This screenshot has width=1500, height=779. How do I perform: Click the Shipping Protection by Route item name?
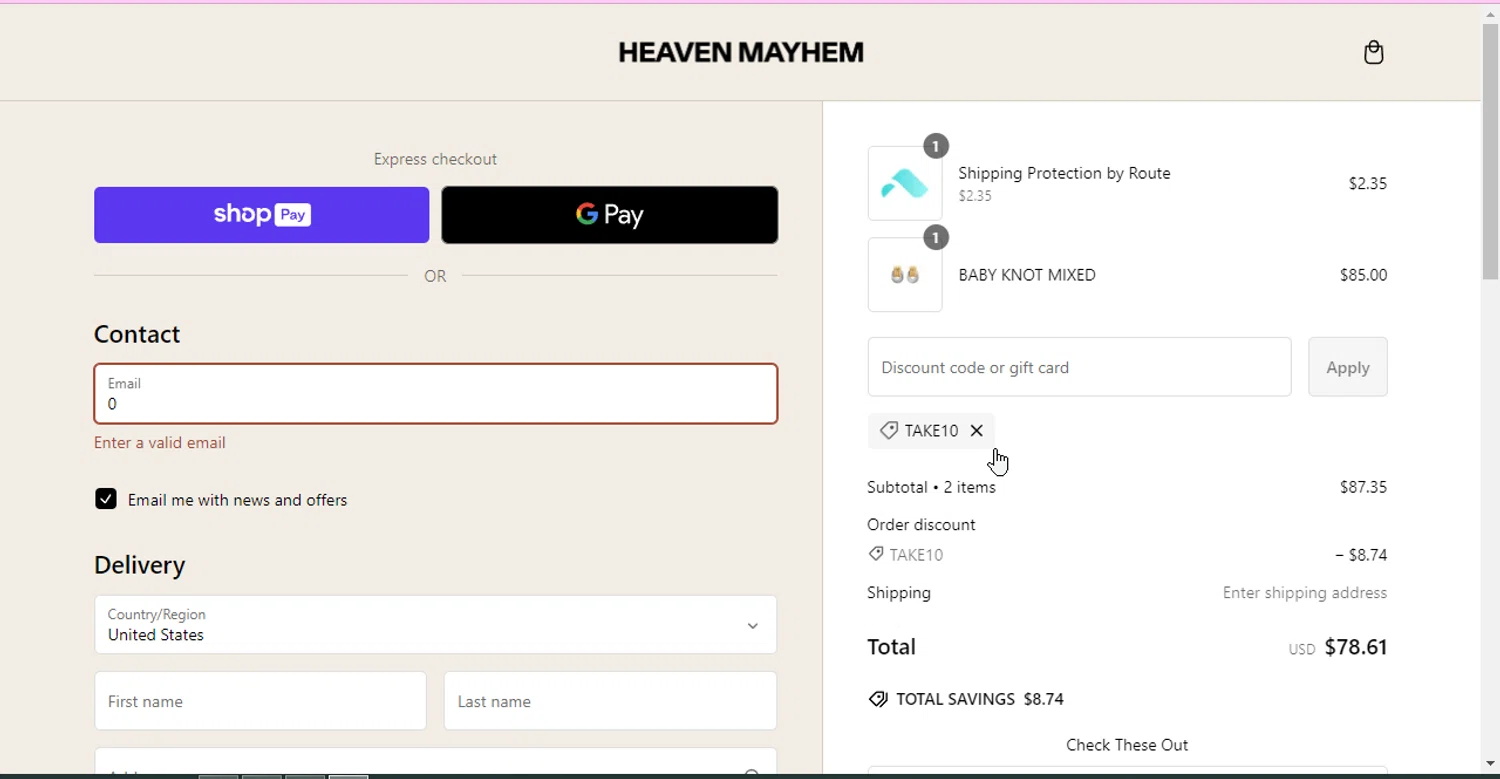(x=1064, y=173)
